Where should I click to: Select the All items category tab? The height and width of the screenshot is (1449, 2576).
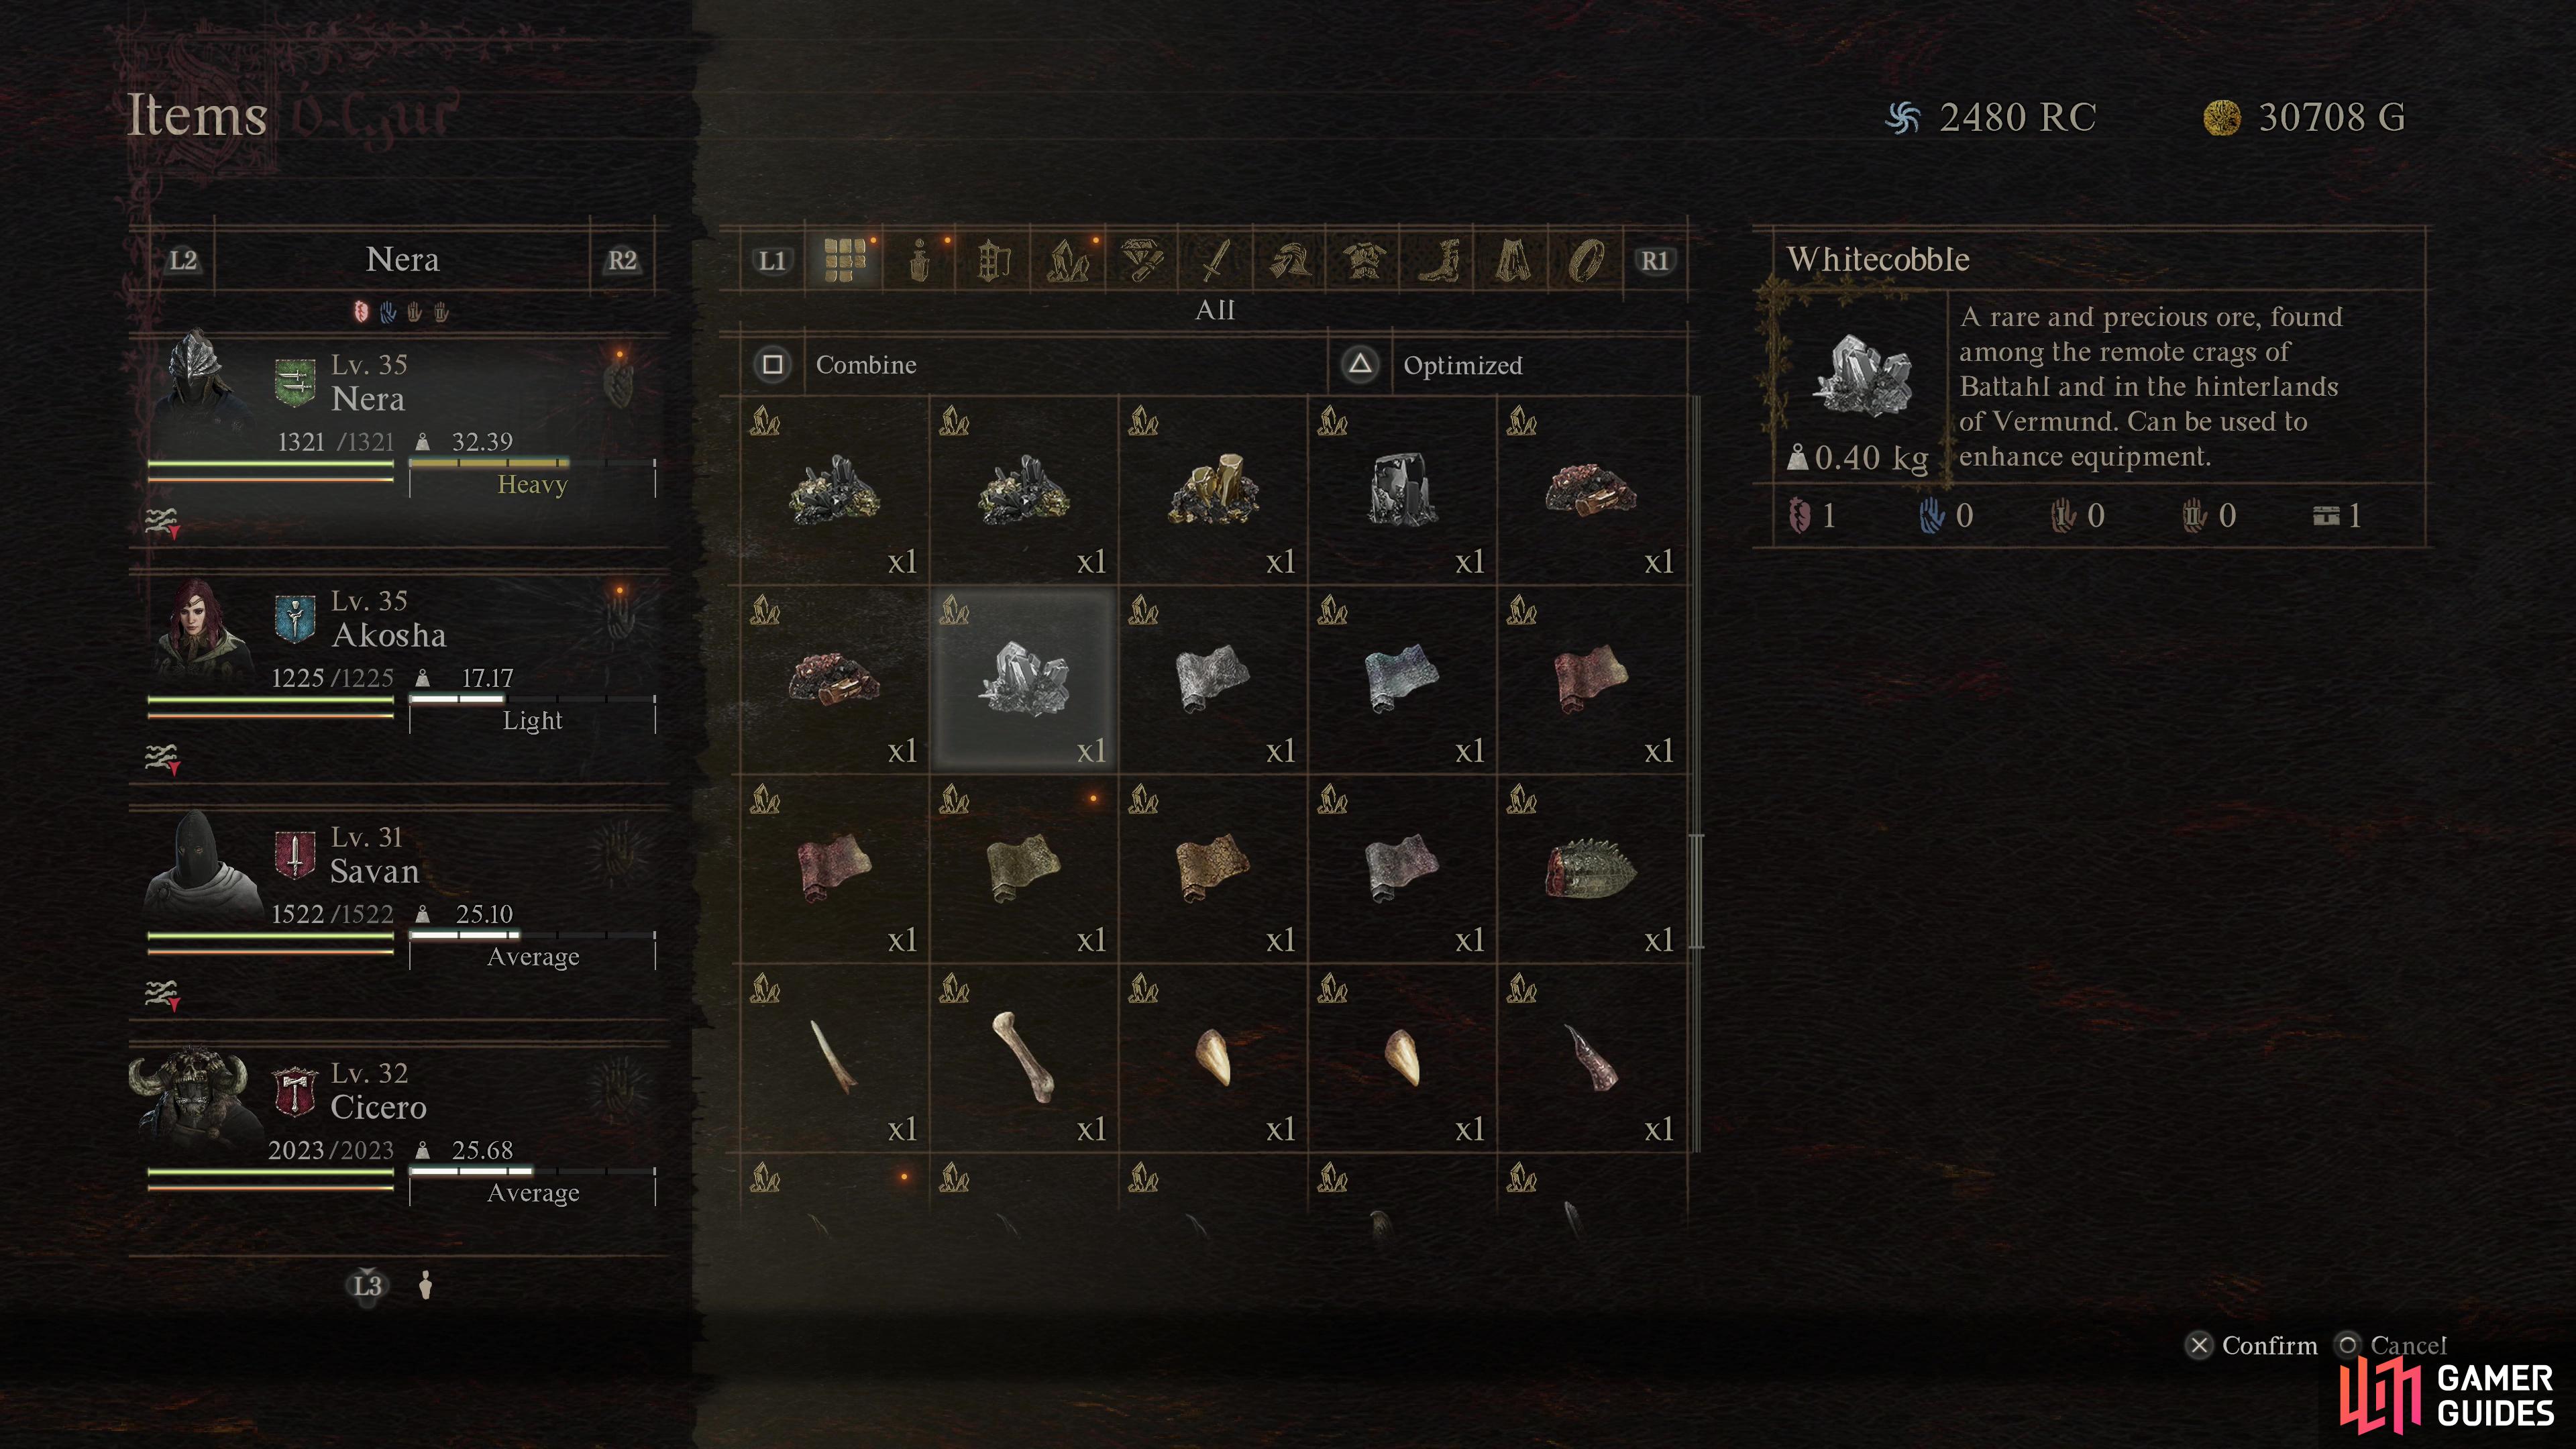pyautogui.click(x=845, y=260)
